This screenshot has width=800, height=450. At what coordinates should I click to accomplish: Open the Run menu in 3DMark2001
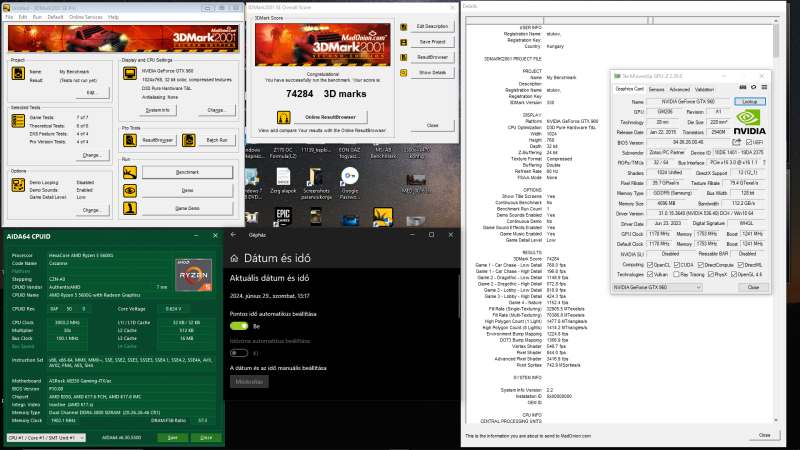point(37,17)
